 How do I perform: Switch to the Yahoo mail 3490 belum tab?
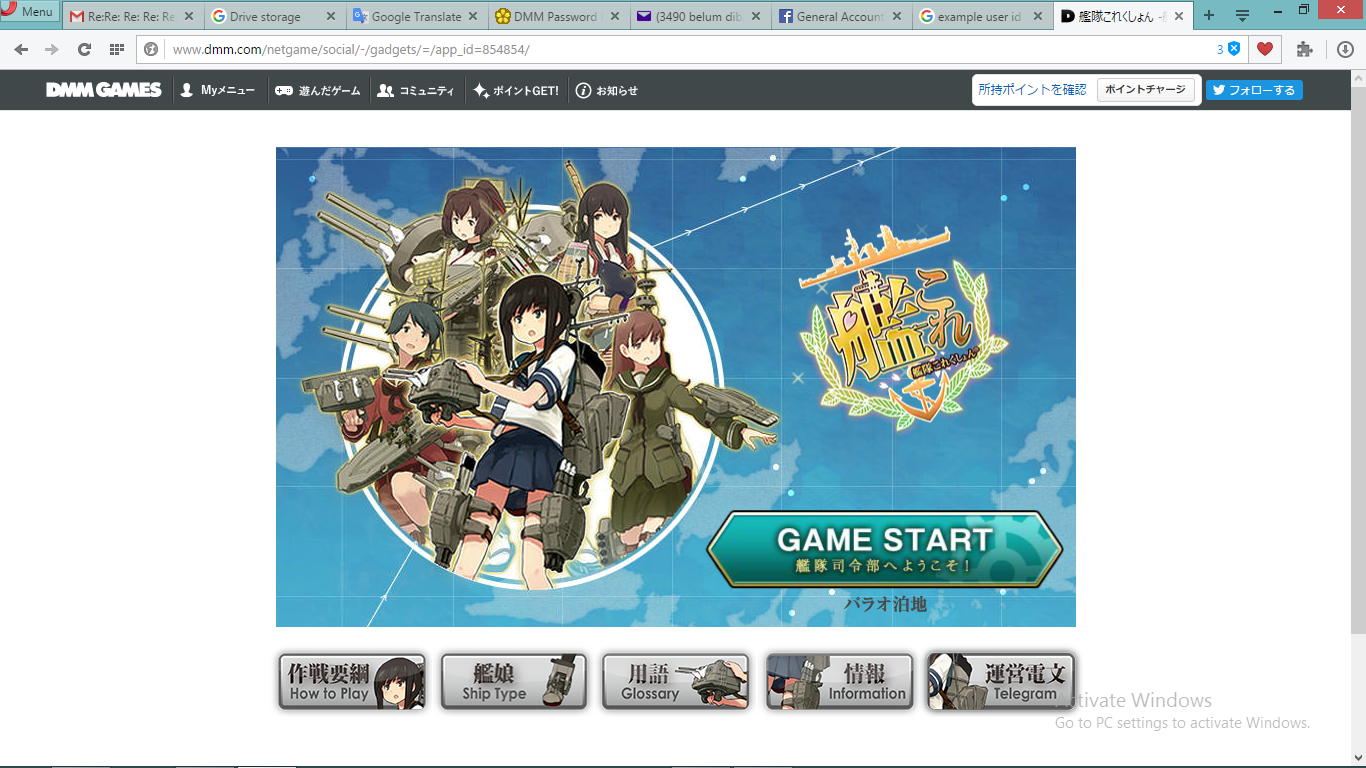coord(700,17)
